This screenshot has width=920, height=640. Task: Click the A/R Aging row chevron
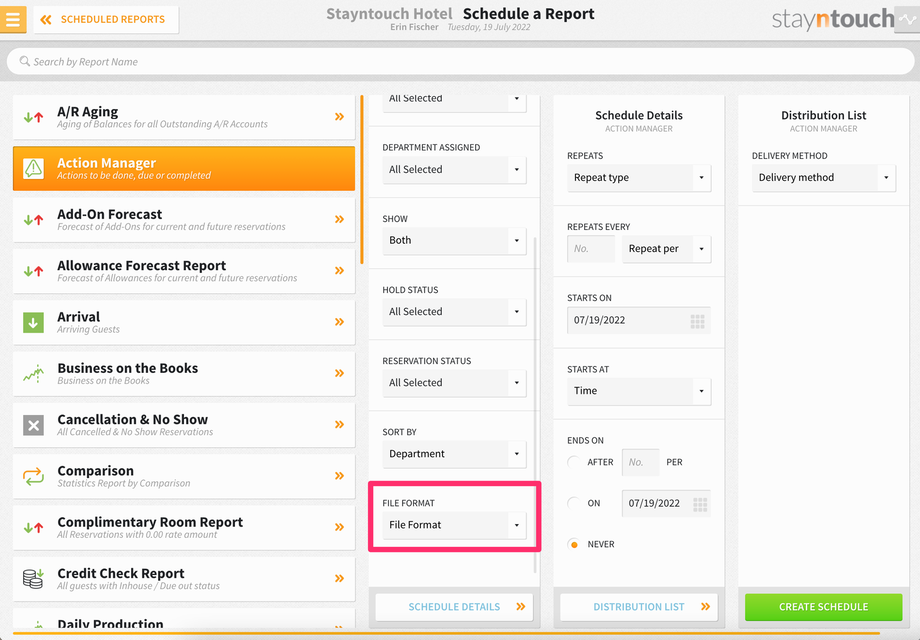pos(339,117)
